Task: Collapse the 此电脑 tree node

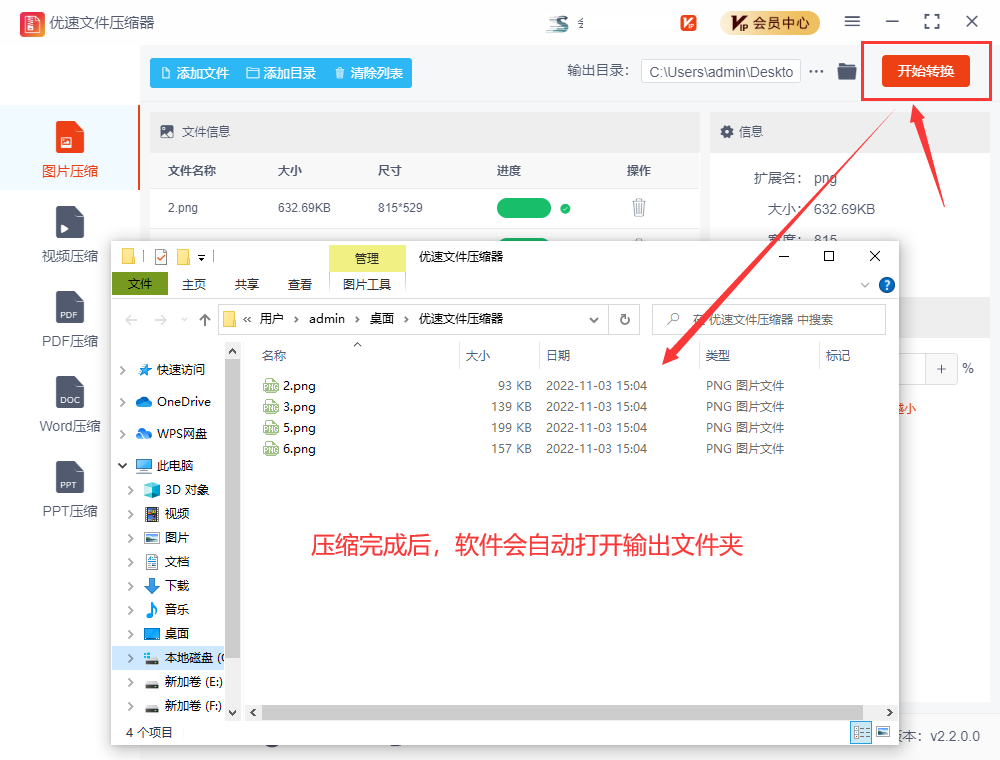Action: [122, 466]
